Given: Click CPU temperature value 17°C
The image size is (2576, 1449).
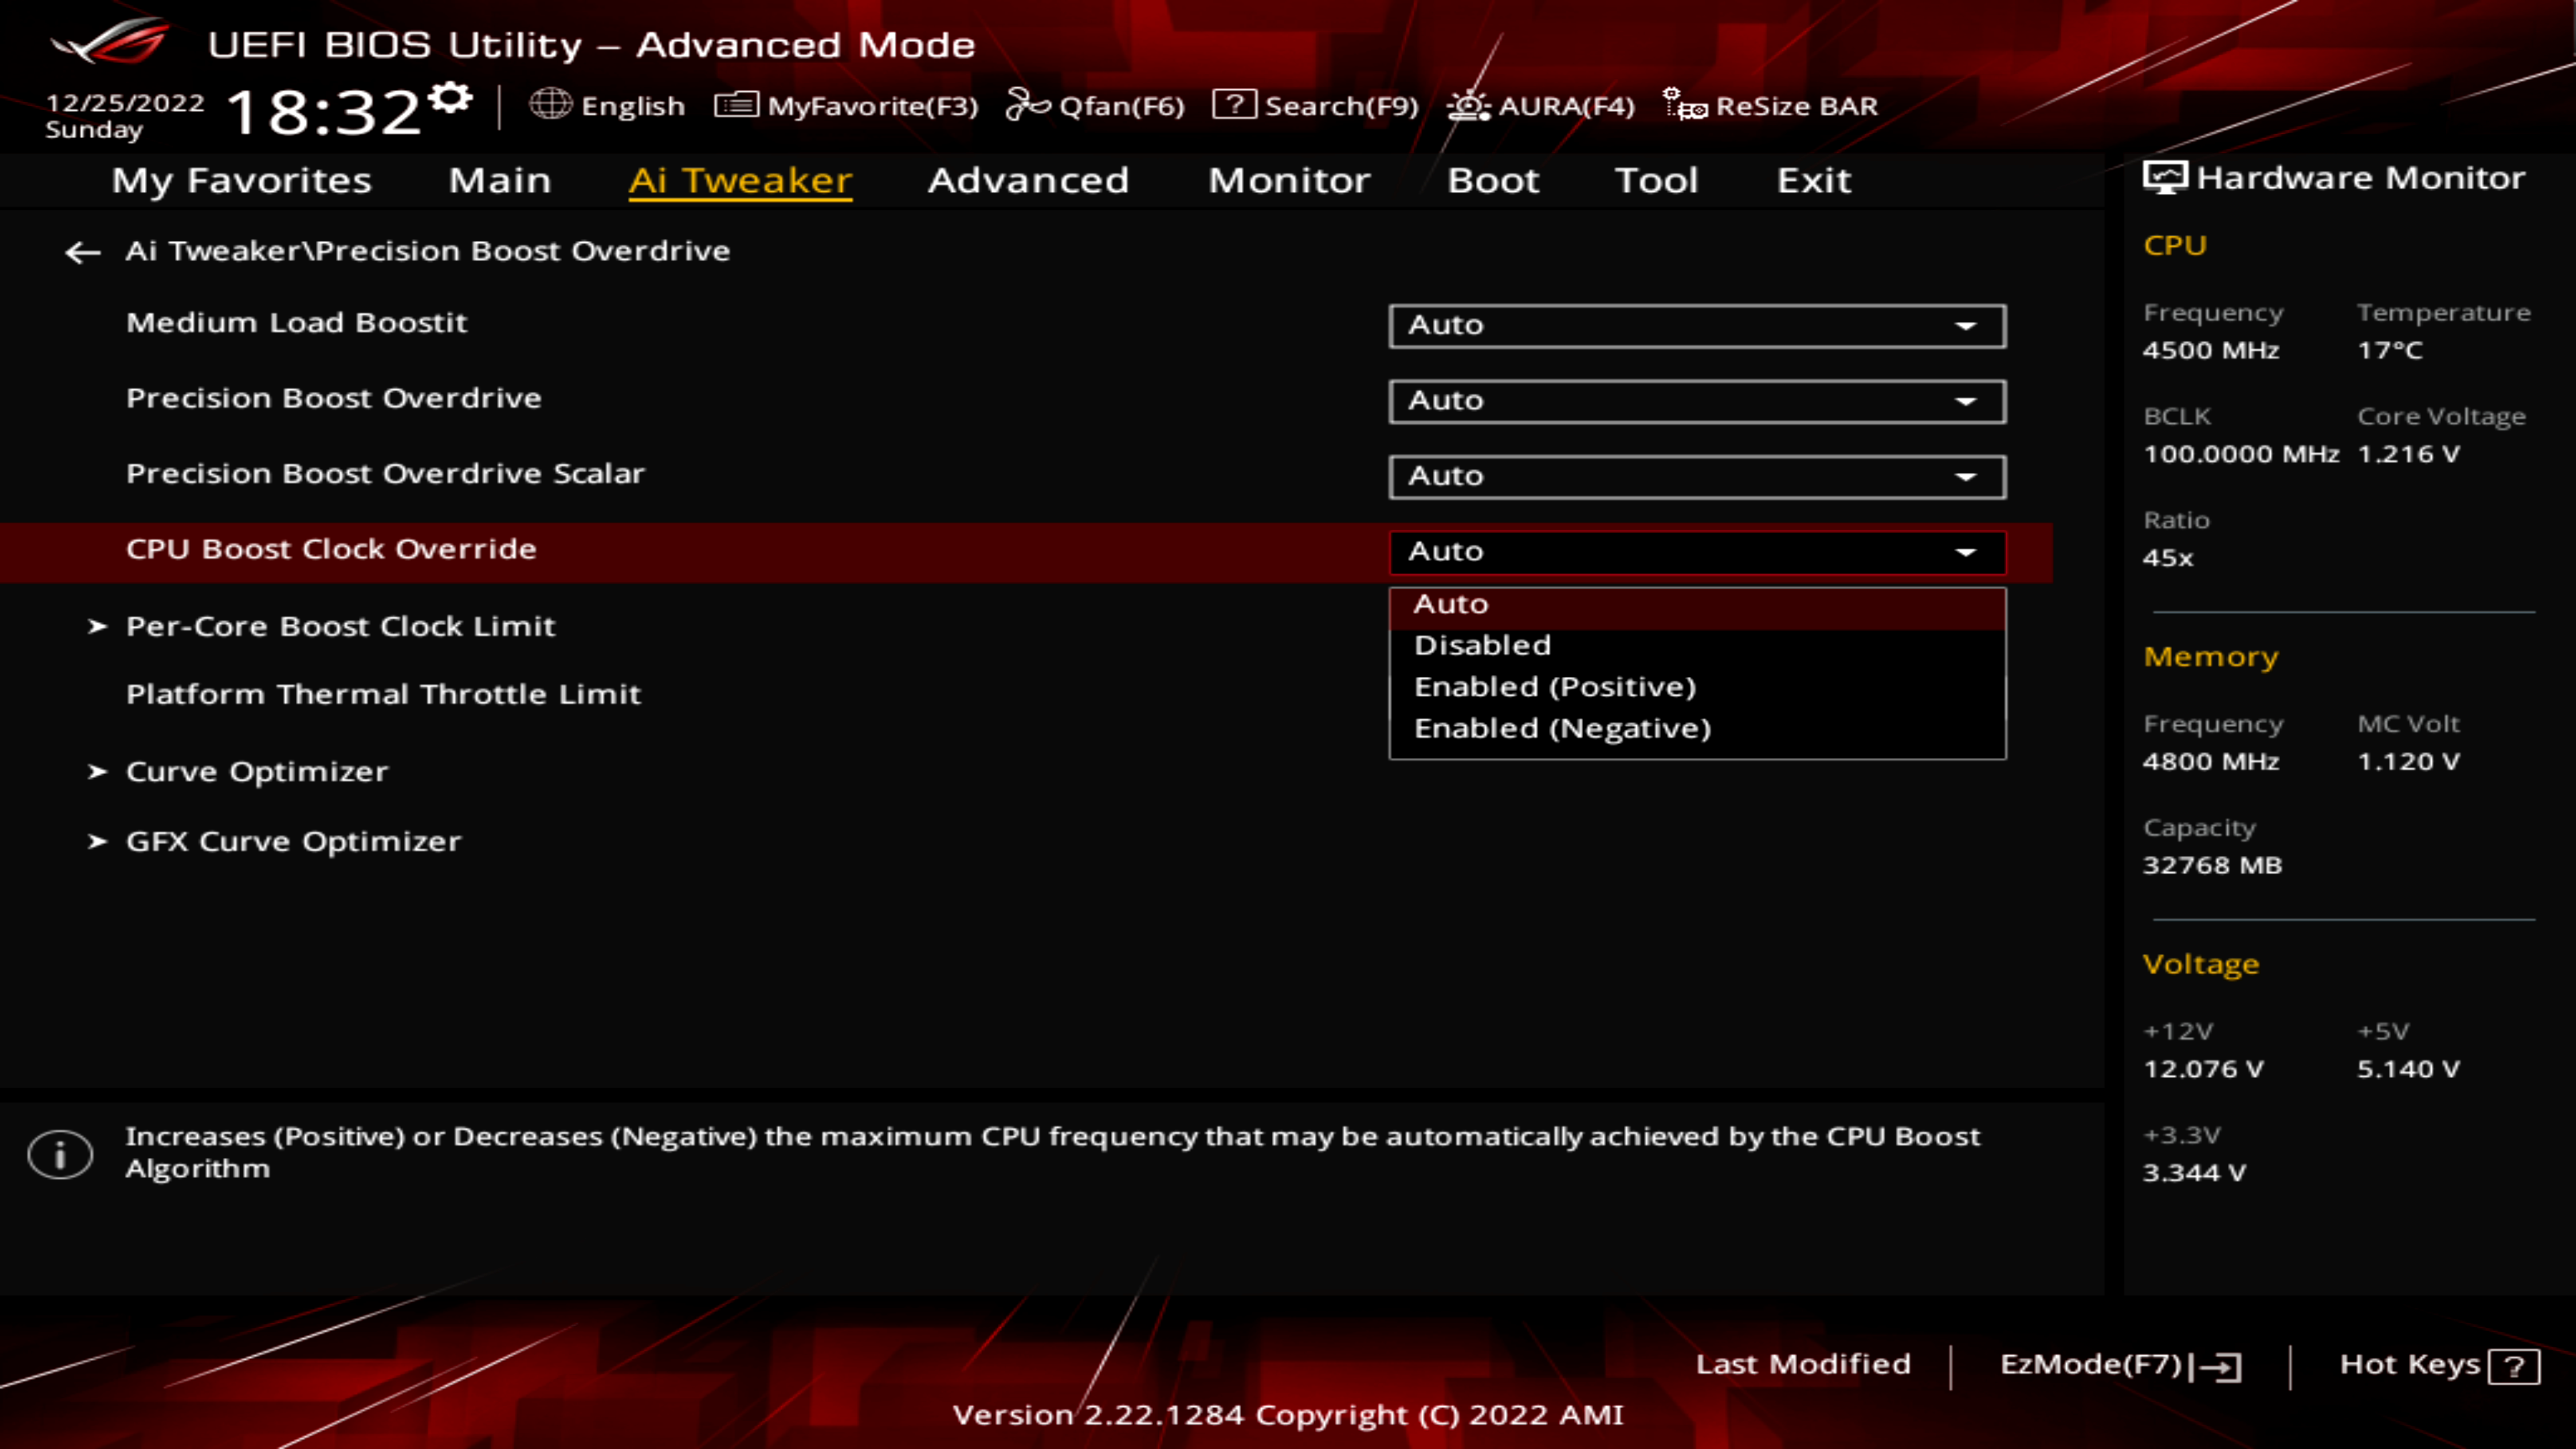Looking at the screenshot, I should coord(2390,351).
